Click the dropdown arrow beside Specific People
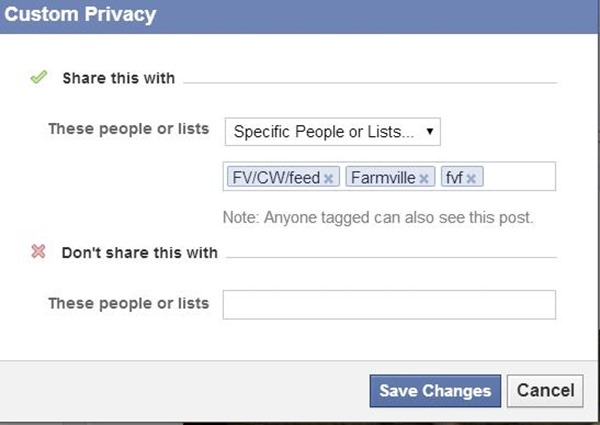 point(430,130)
